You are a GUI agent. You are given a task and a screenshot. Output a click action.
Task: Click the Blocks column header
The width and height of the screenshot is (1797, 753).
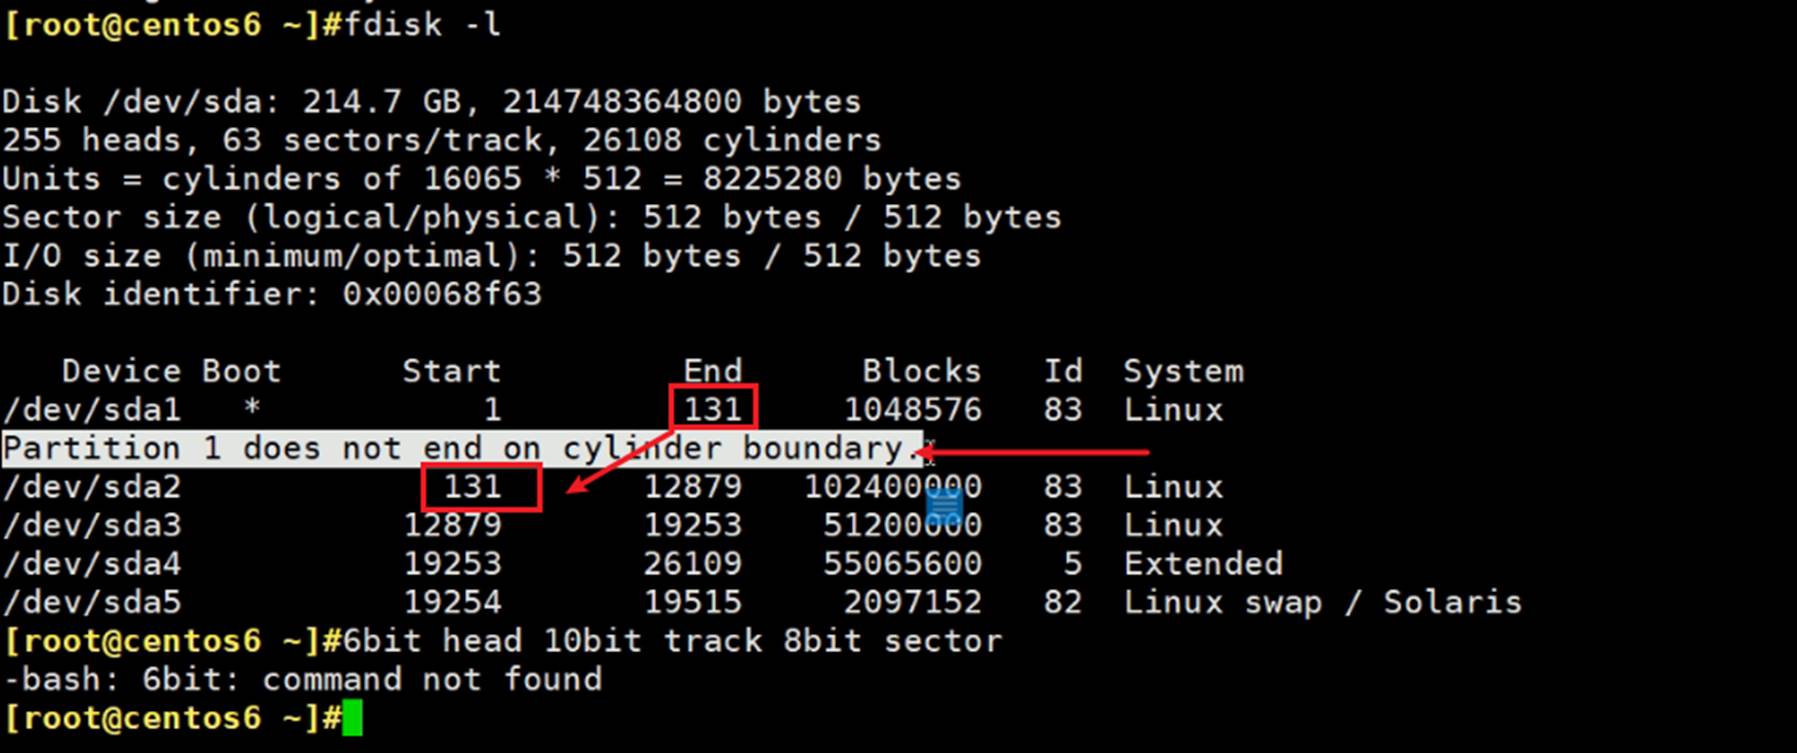(921, 371)
